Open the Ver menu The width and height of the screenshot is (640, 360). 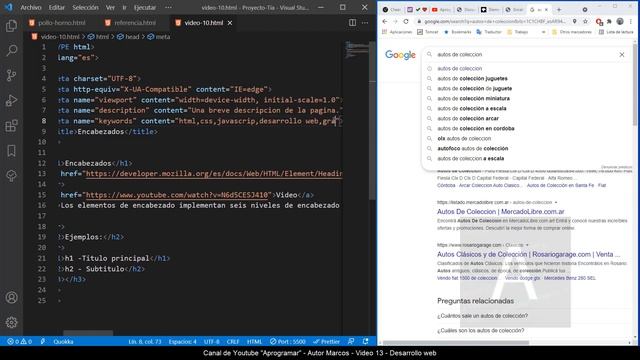pyautogui.click(x=110, y=7)
